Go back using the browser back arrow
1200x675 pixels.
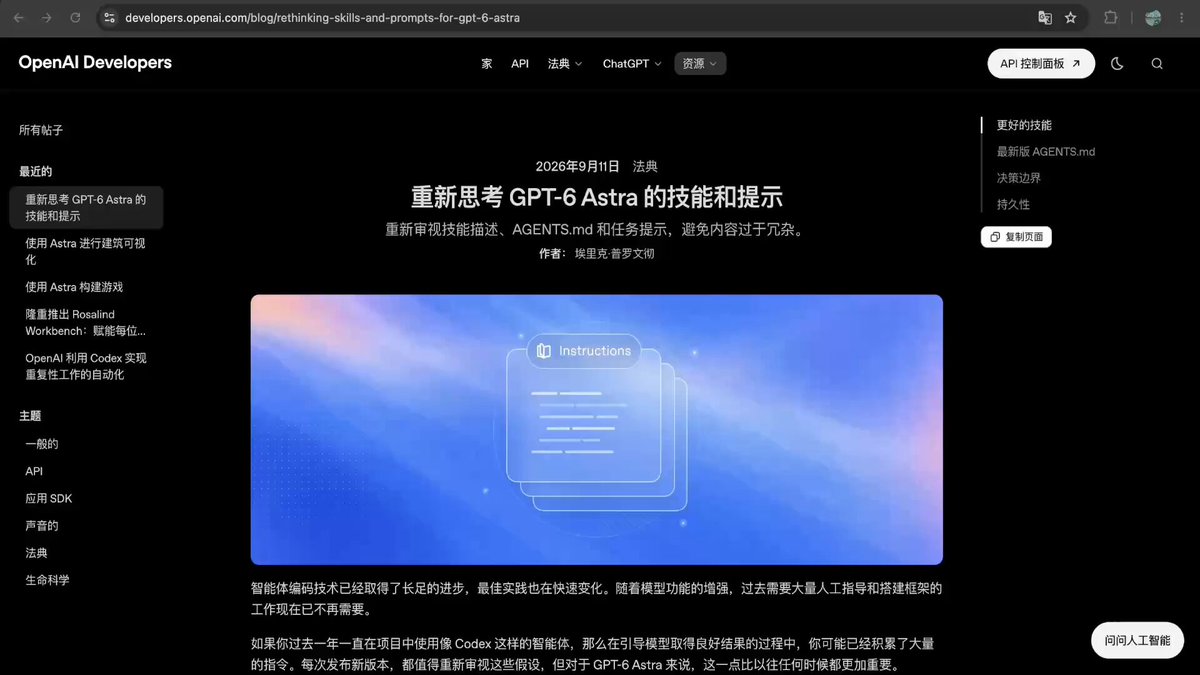point(19,18)
